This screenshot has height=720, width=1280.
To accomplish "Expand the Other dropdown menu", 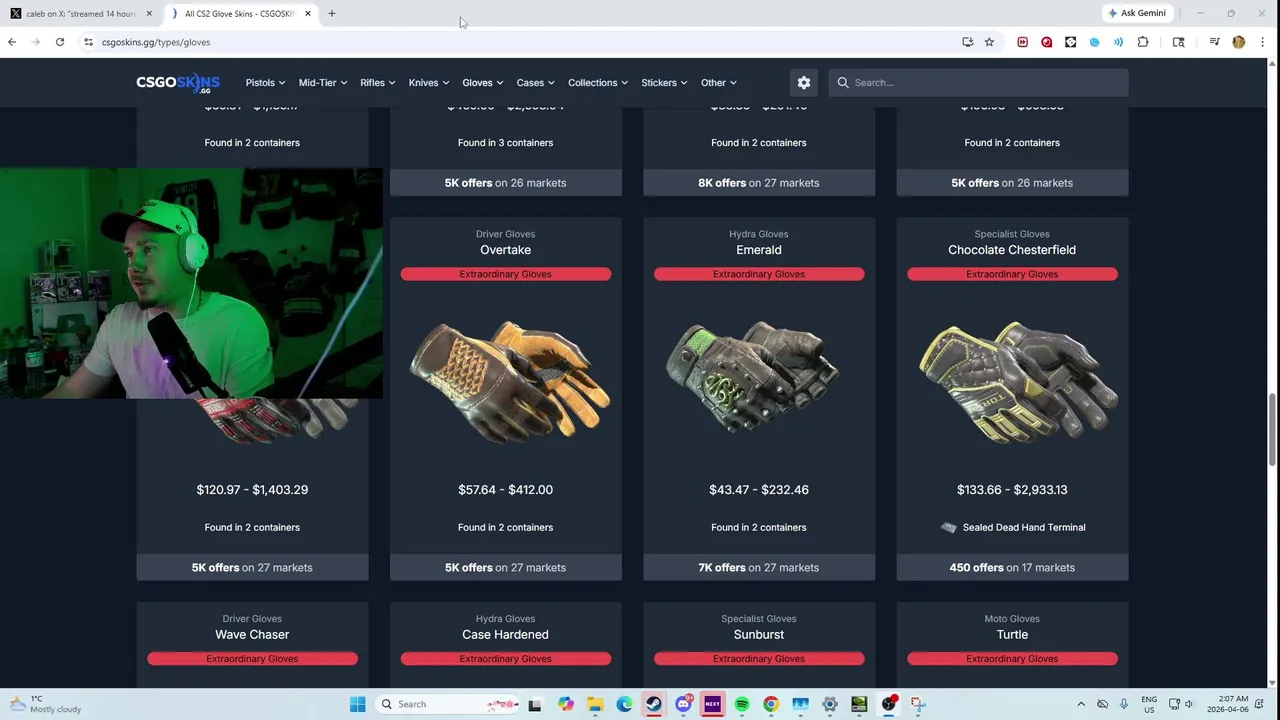I will [719, 83].
